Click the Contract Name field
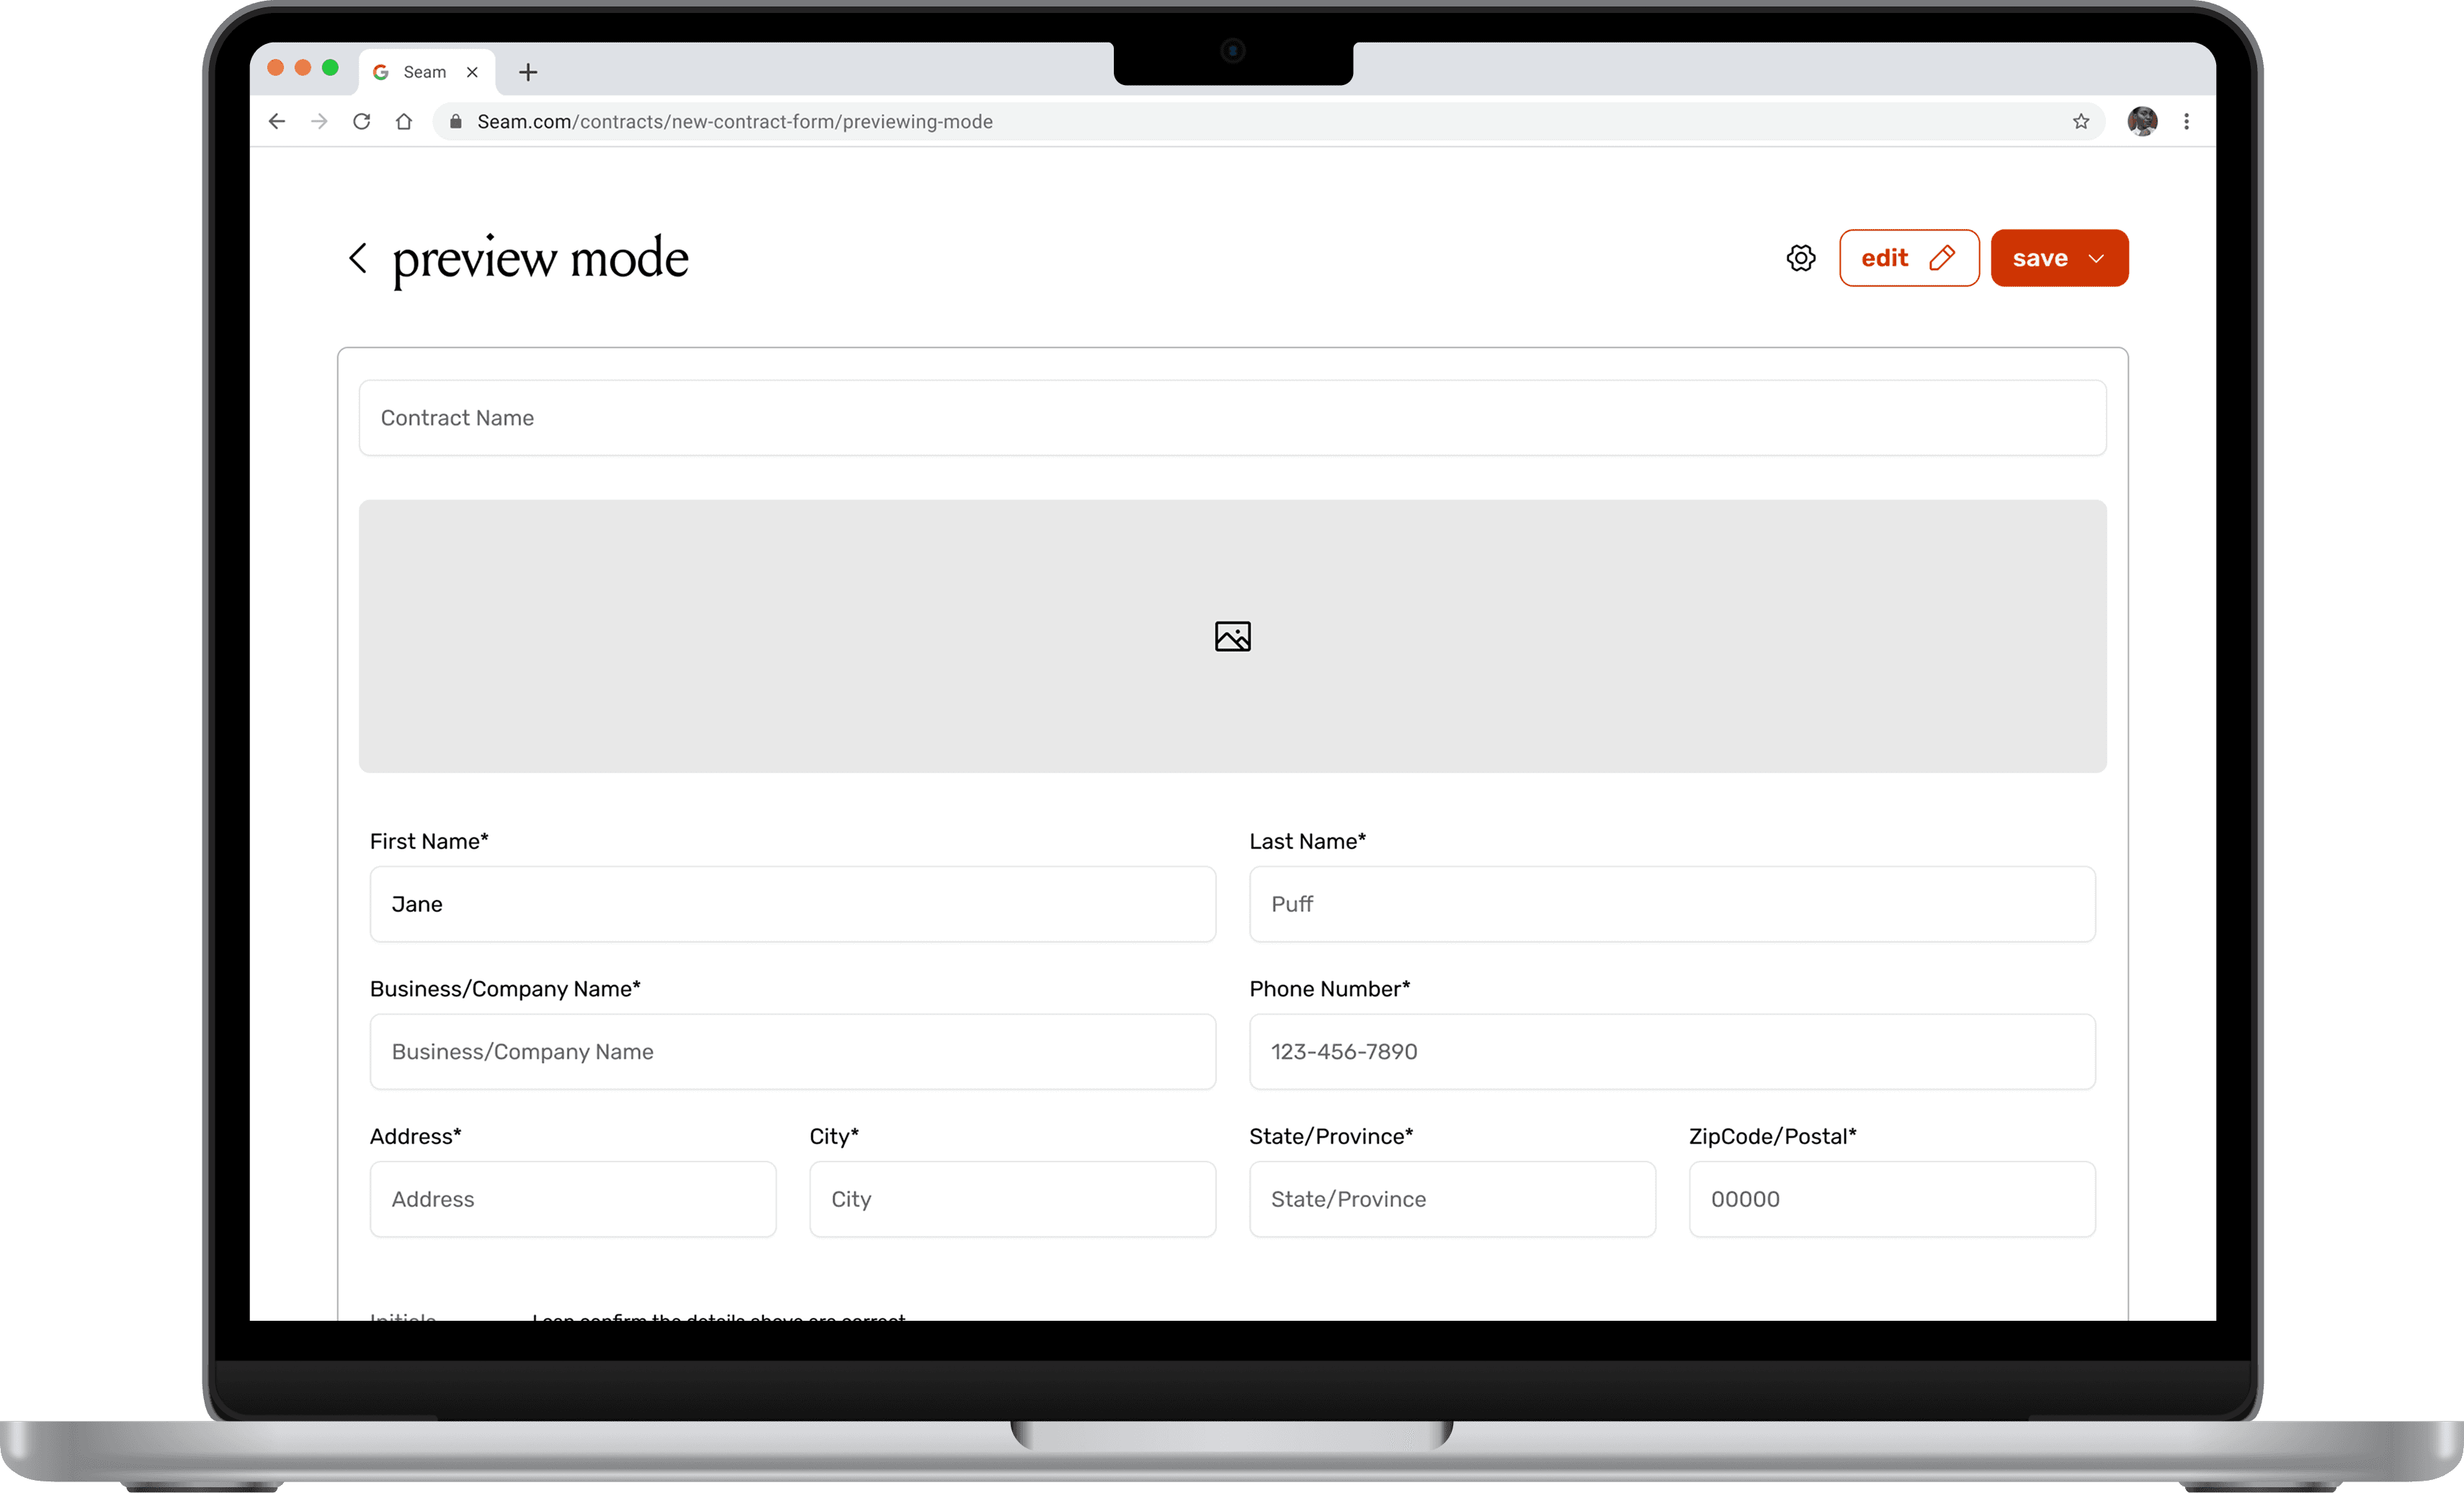The height and width of the screenshot is (1493, 2464). pyautogui.click(x=1232, y=418)
